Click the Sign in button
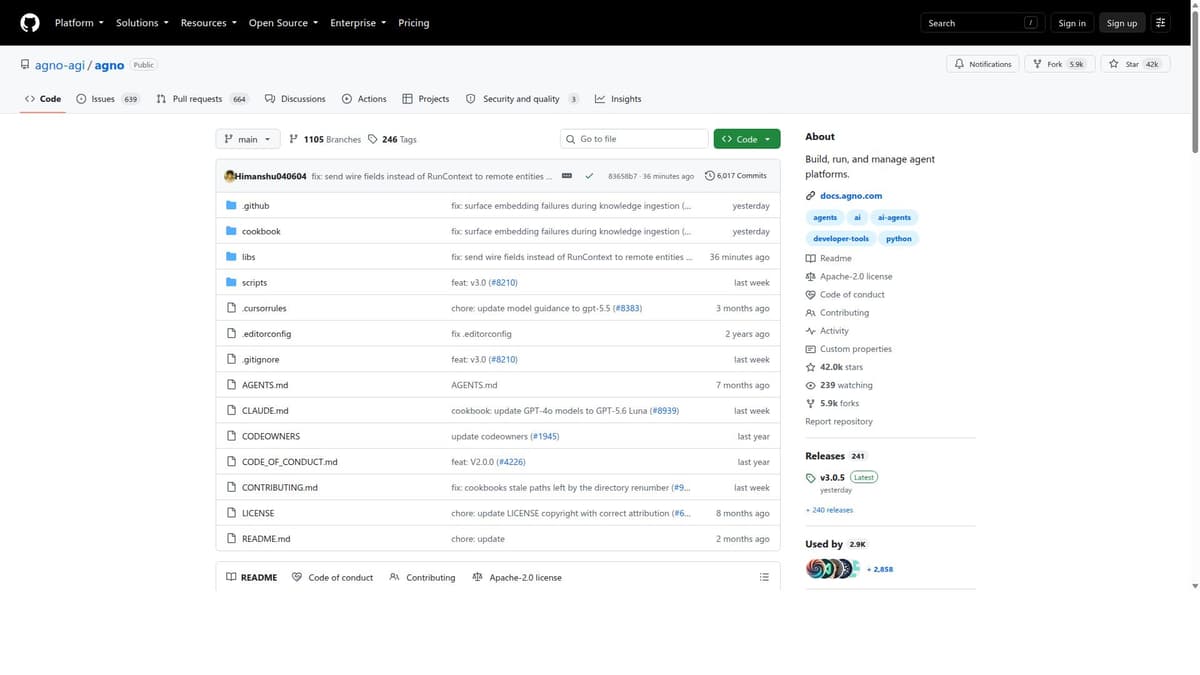 (x=1072, y=23)
